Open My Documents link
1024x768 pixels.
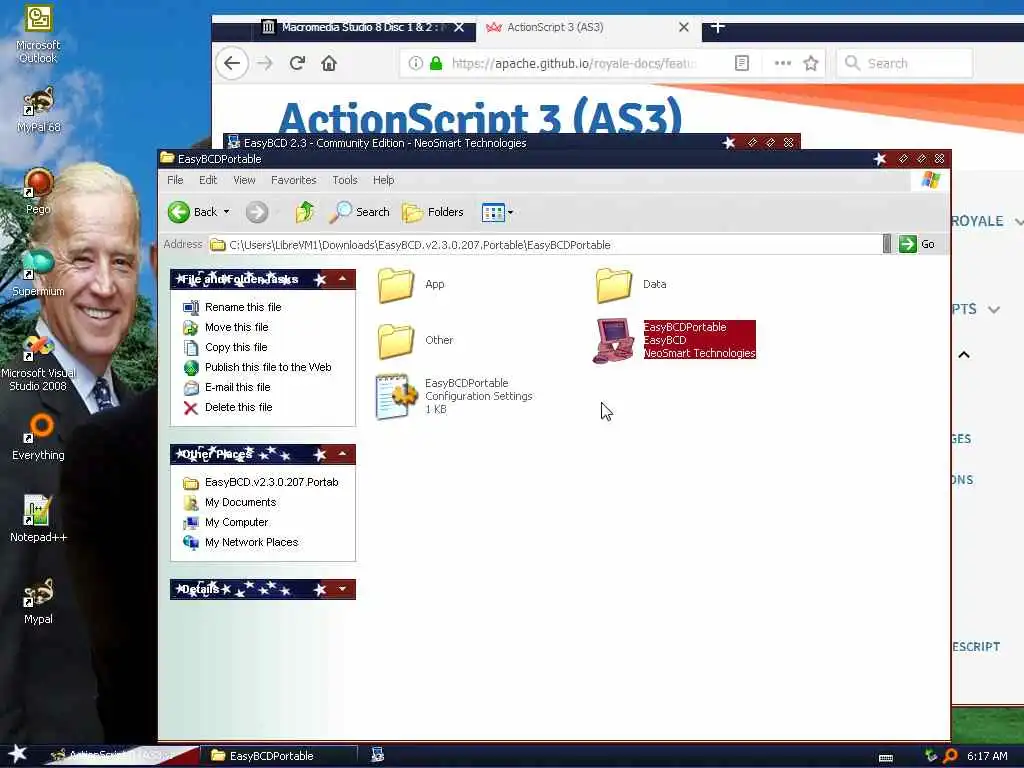click(230, 502)
